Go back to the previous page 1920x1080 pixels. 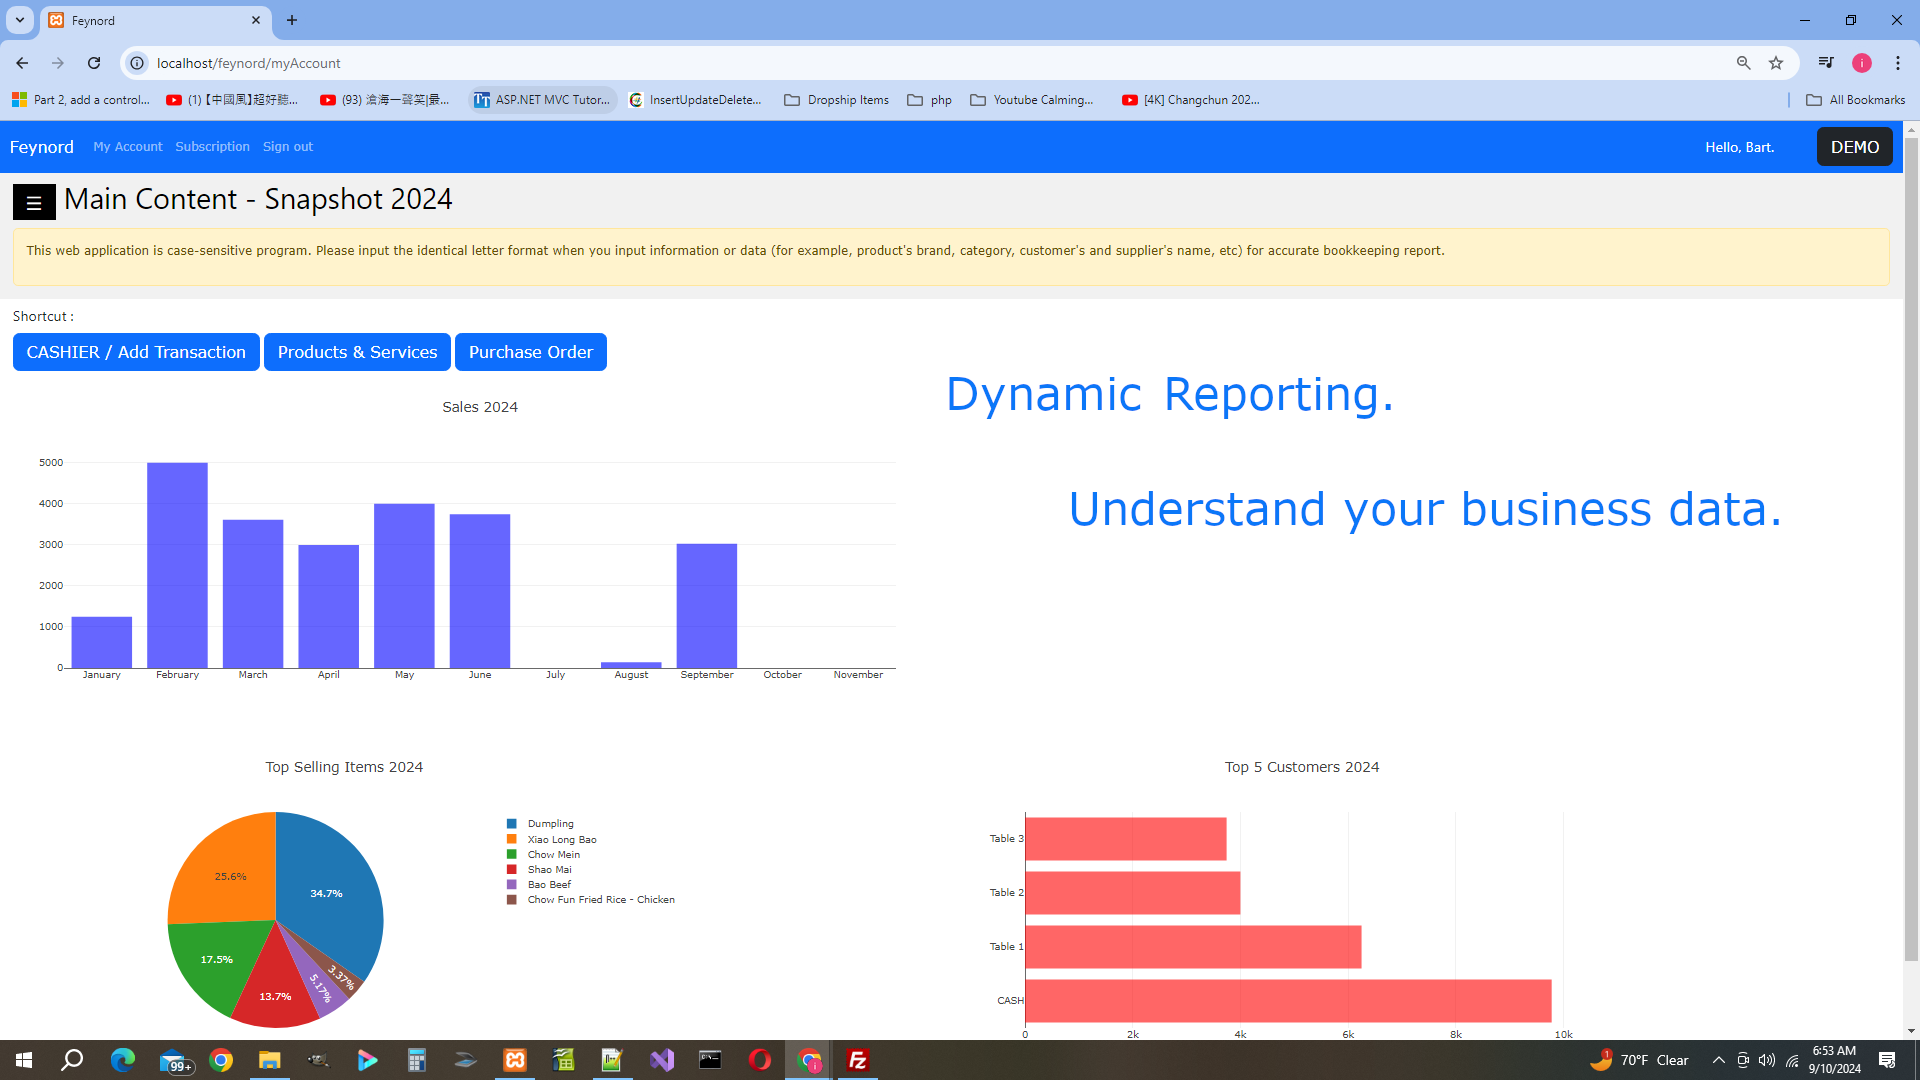[x=22, y=63]
